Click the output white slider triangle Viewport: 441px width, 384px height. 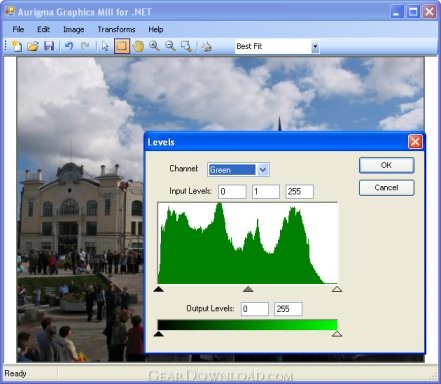point(337,334)
